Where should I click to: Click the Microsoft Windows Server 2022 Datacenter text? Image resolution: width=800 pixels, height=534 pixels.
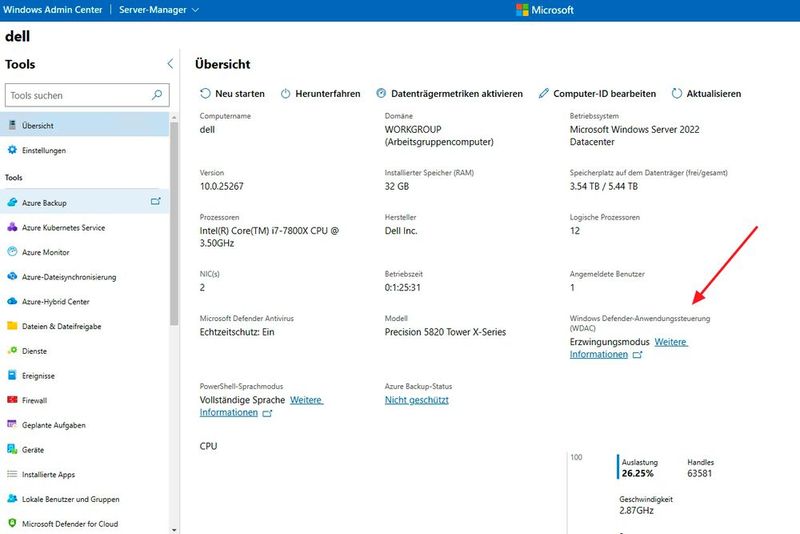click(634, 136)
